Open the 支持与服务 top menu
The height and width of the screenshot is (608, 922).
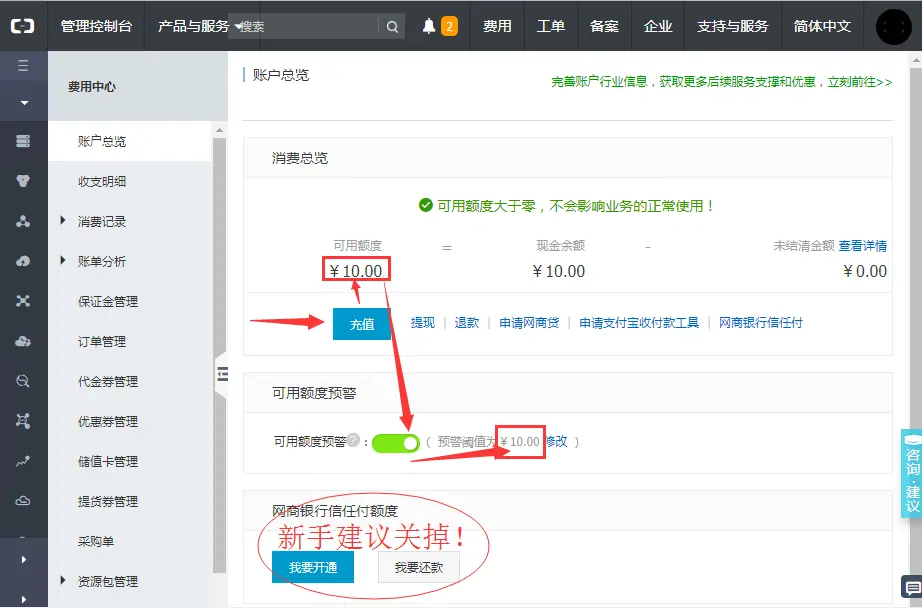pyautogui.click(x=733, y=26)
